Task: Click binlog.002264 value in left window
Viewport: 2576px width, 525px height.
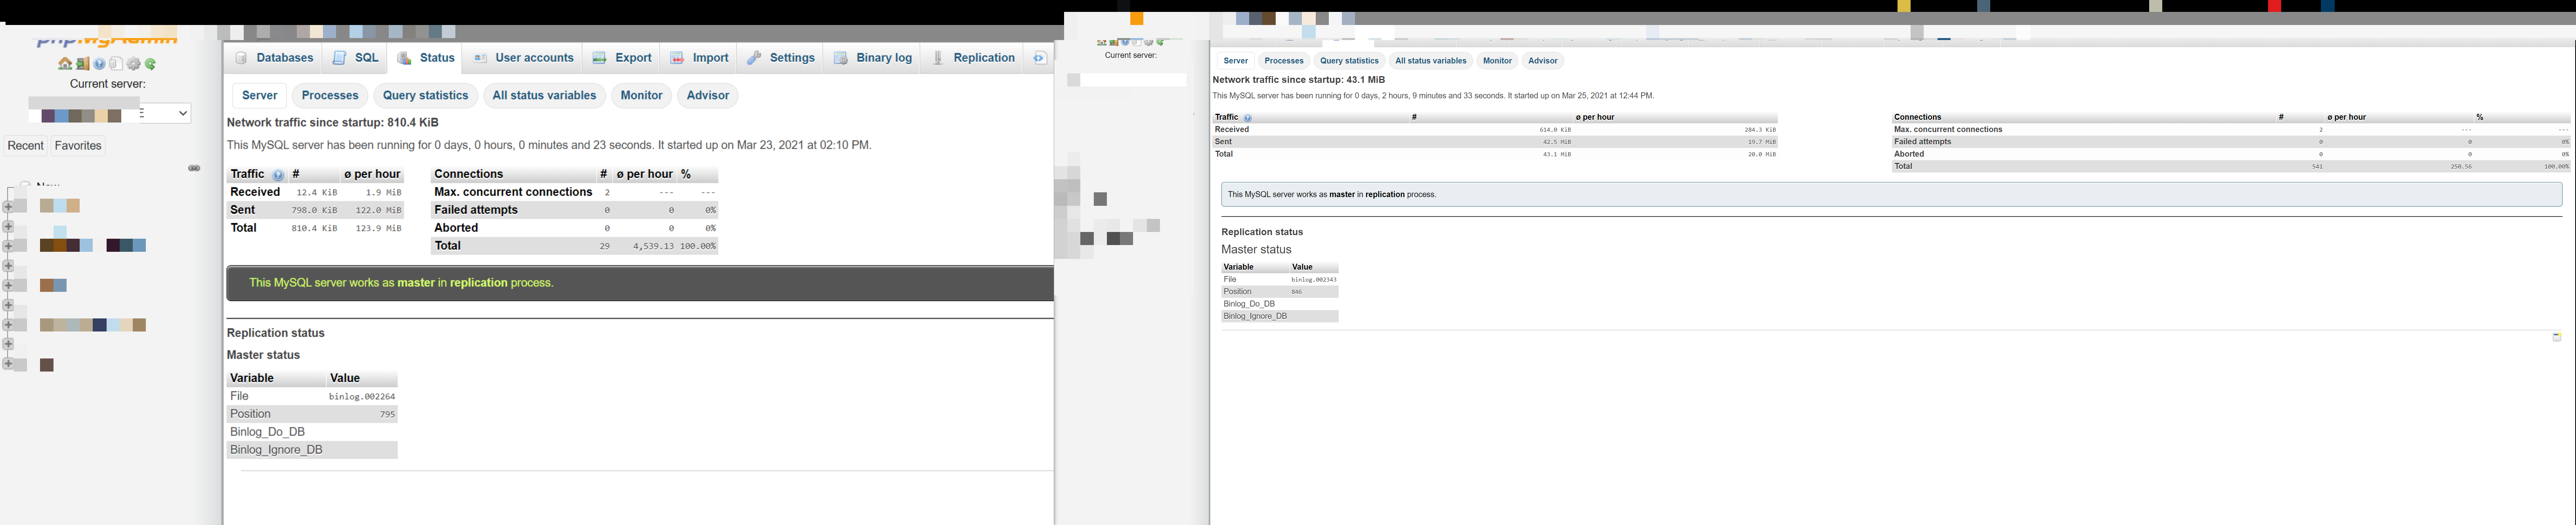Action: 362,397
